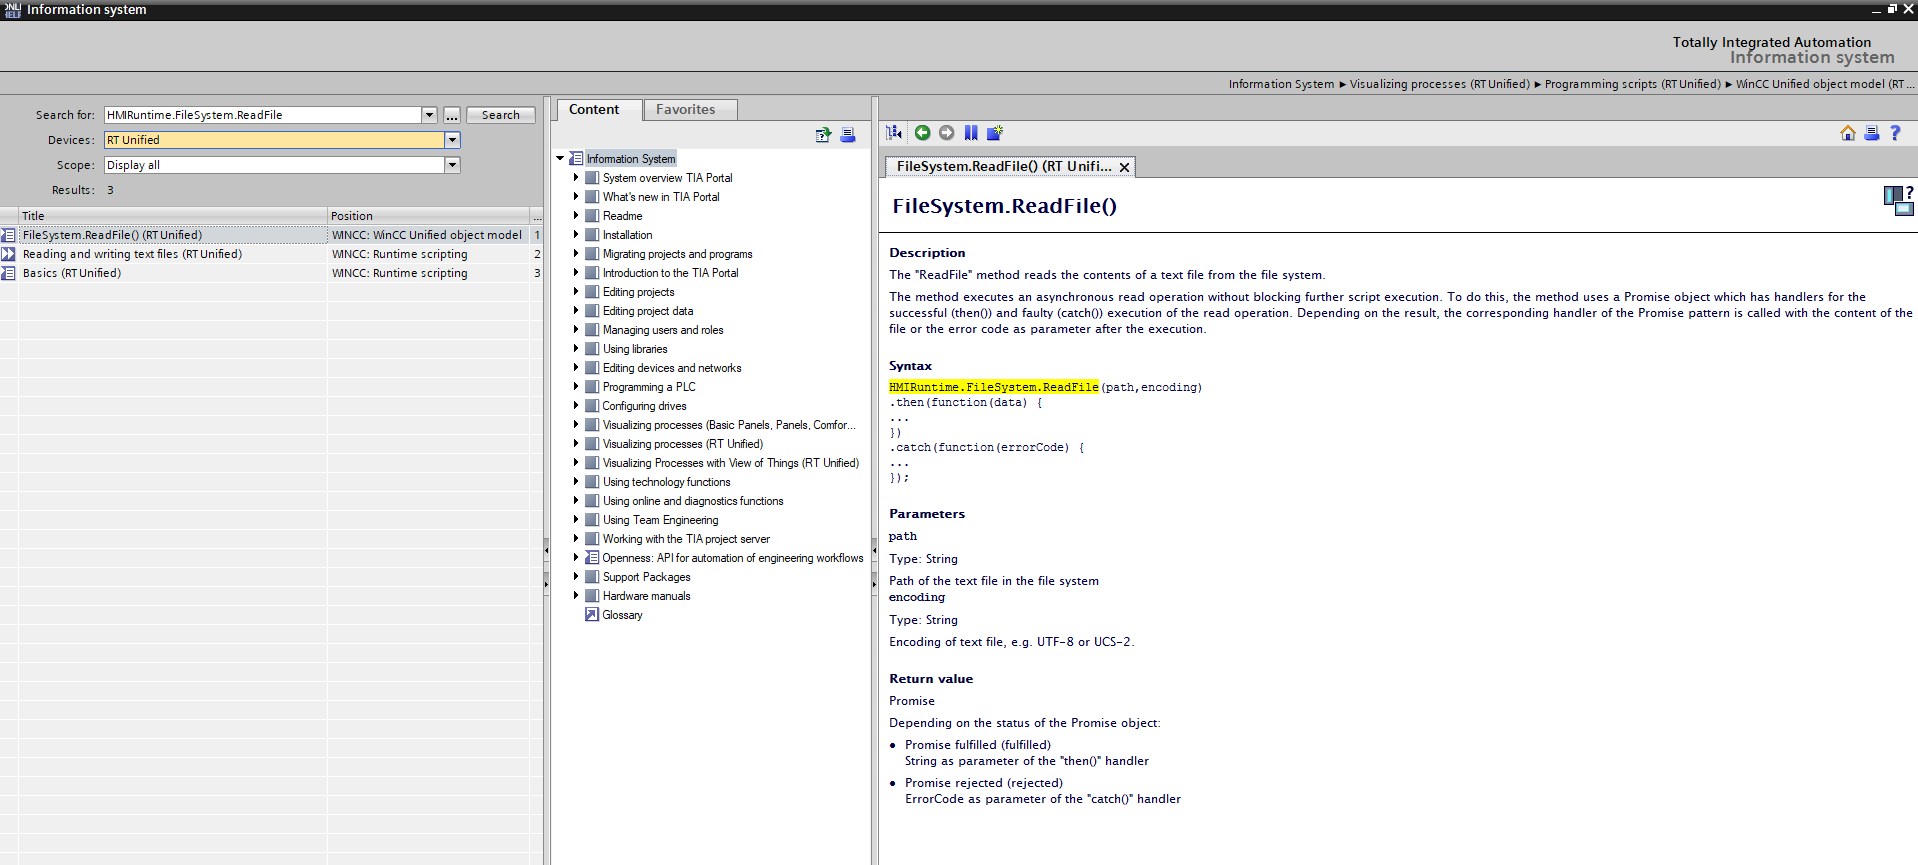Viewport: 1918px width, 865px height.
Task: Expand the Hardware manuals tree node
Action: pos(576,596)
